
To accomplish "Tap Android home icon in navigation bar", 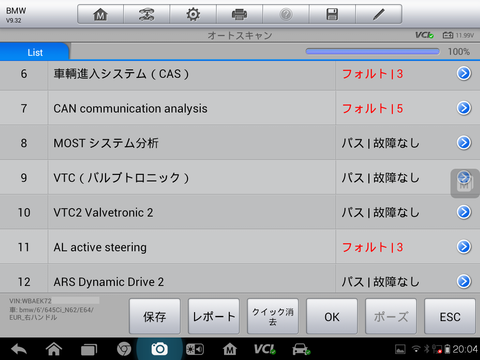I will (54, 349).
